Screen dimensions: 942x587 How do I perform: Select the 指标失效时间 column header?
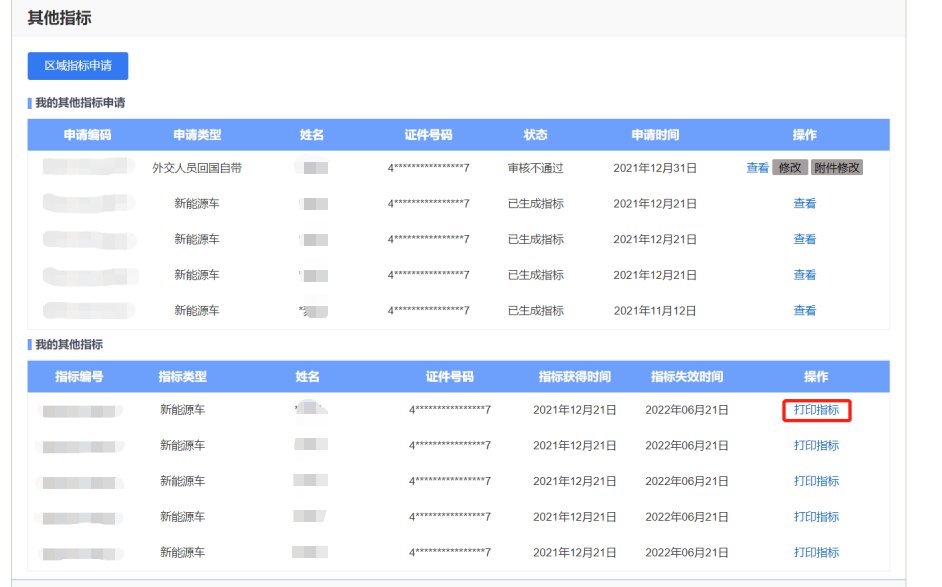686,377
